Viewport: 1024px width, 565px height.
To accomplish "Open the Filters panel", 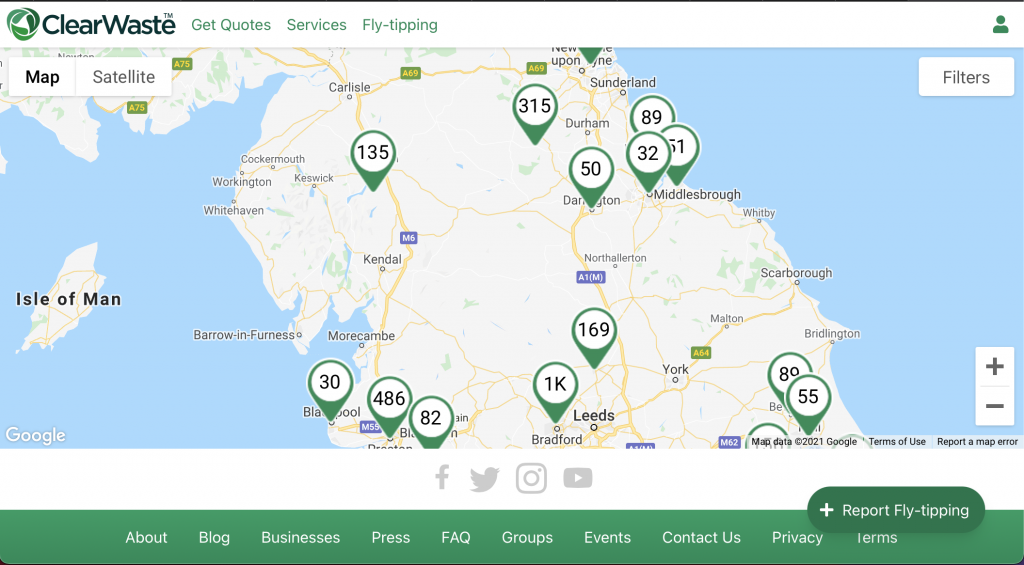I will click(966, 77).
